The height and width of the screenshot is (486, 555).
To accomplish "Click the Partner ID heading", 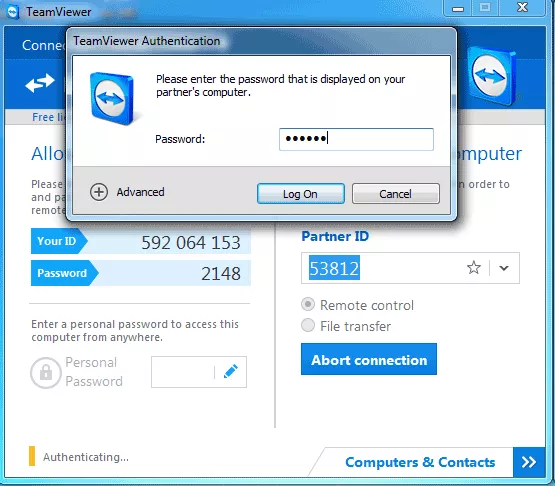I will click(x=335, y=236).
